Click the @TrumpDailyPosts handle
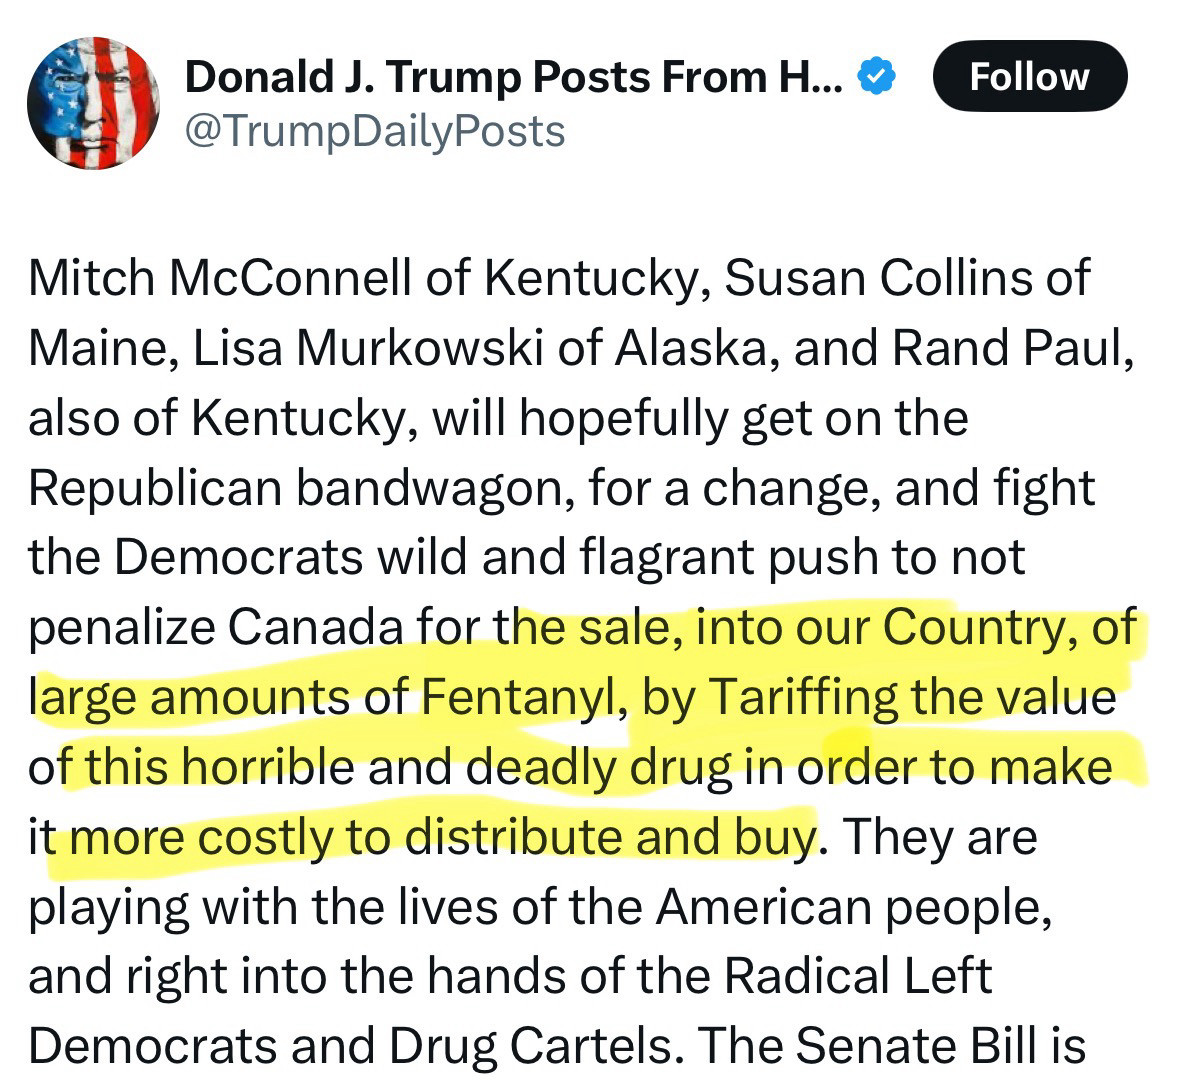This screenshot has height=1082, width=1179. pyautogui.click(x=375, y=131)
